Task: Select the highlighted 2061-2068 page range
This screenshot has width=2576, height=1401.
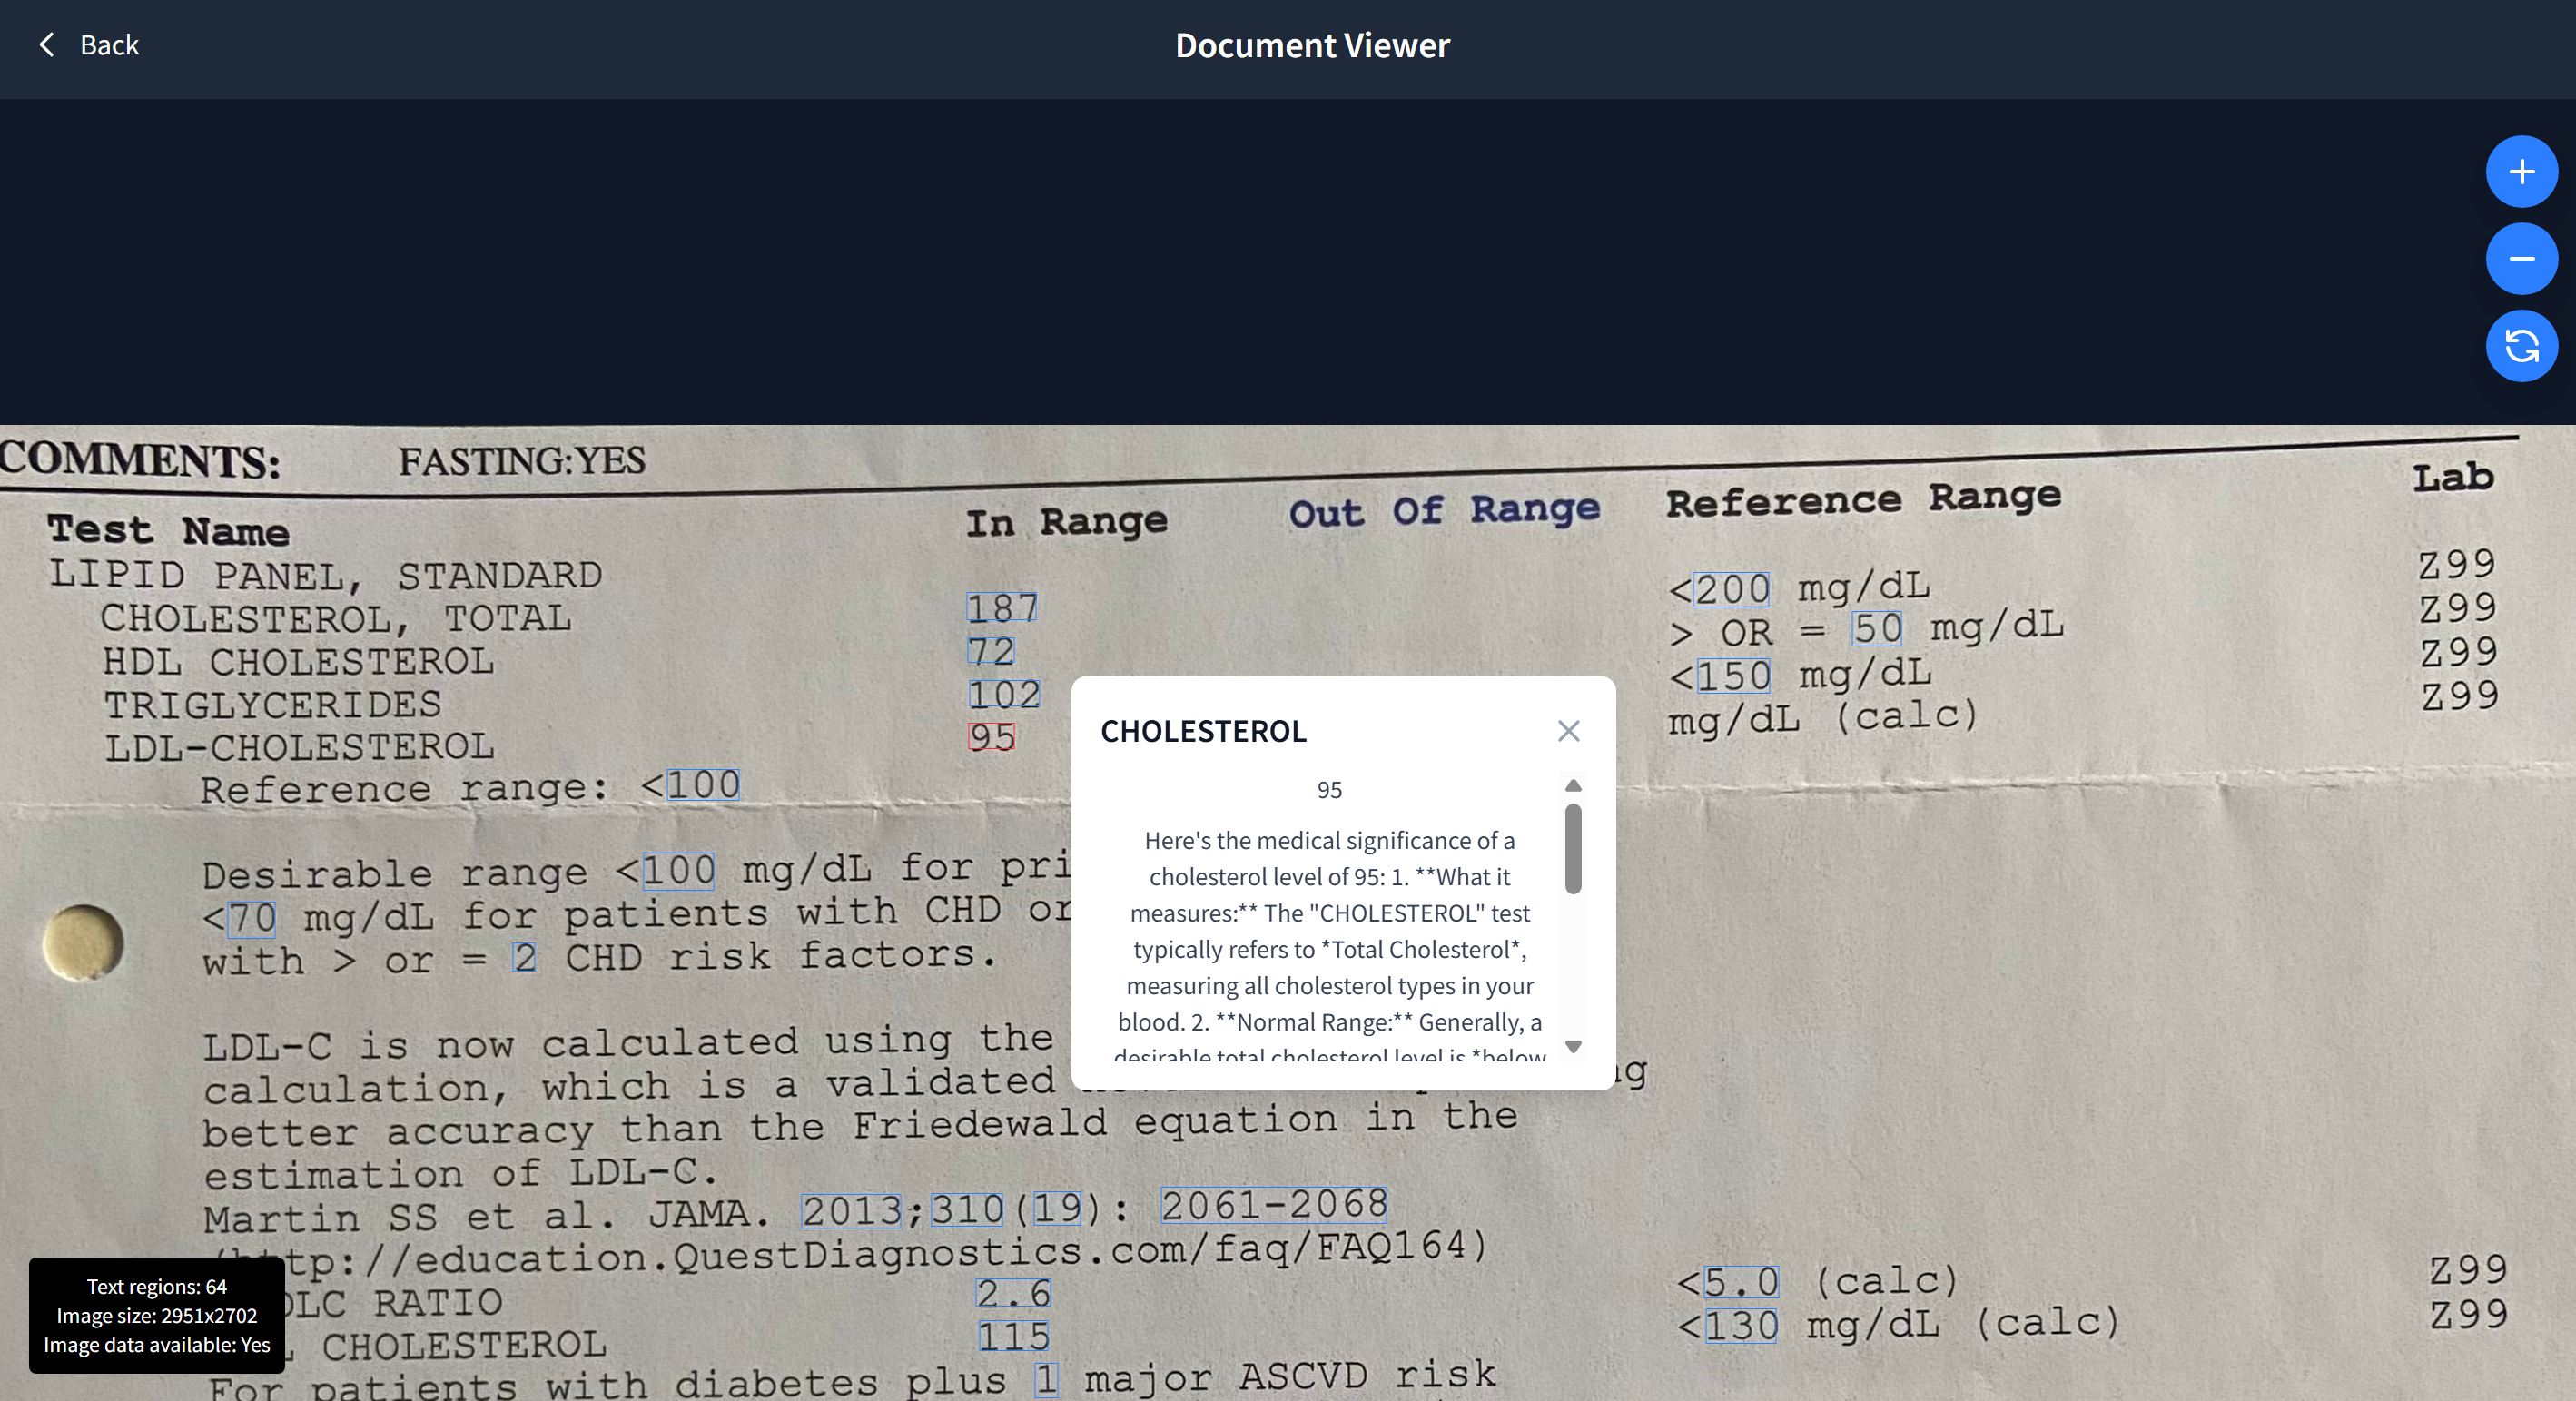Action: pos(1274,1204)
